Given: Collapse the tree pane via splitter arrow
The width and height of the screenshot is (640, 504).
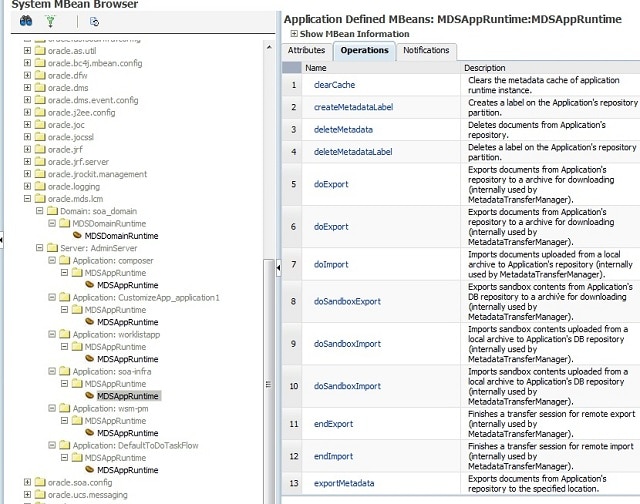Looking at the screenshot, I should pyautogui.click(x=279, y=268).
